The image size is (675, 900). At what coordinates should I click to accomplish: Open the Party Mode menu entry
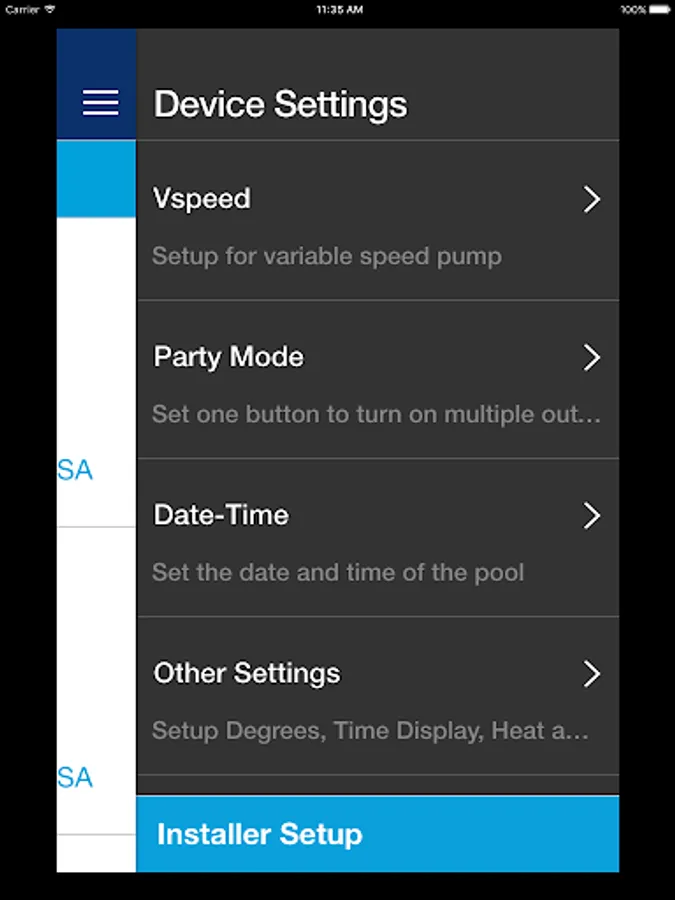228,357
